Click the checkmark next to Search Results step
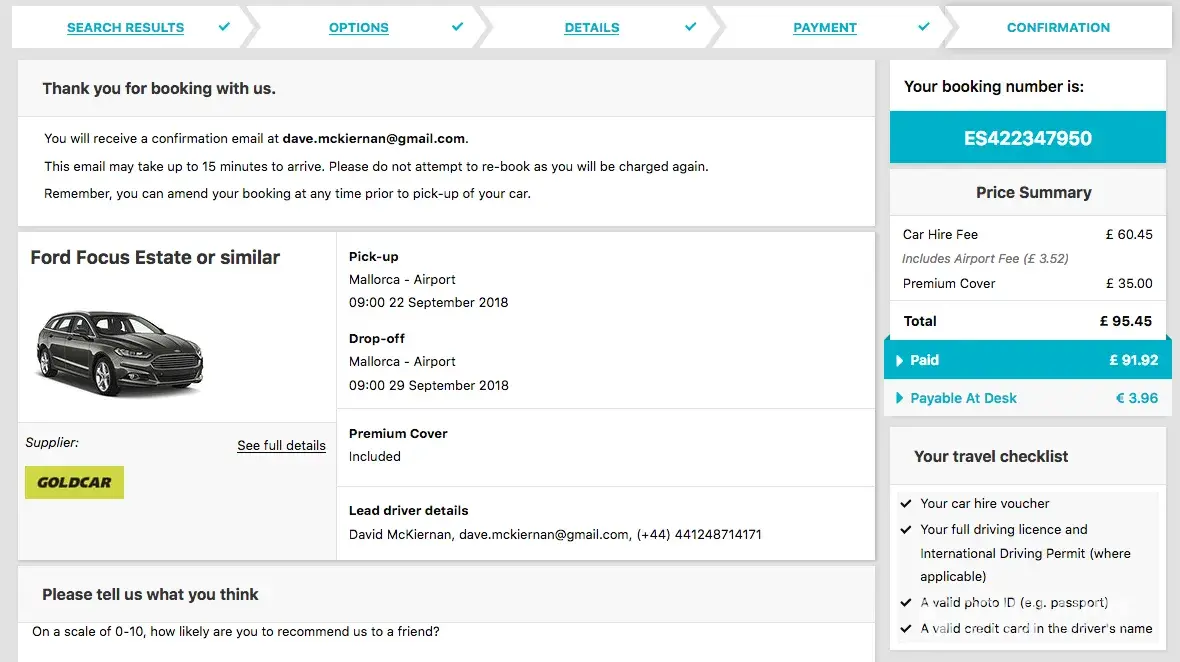The height and width of the screenshot is (662, 1180). click(224, 27)
